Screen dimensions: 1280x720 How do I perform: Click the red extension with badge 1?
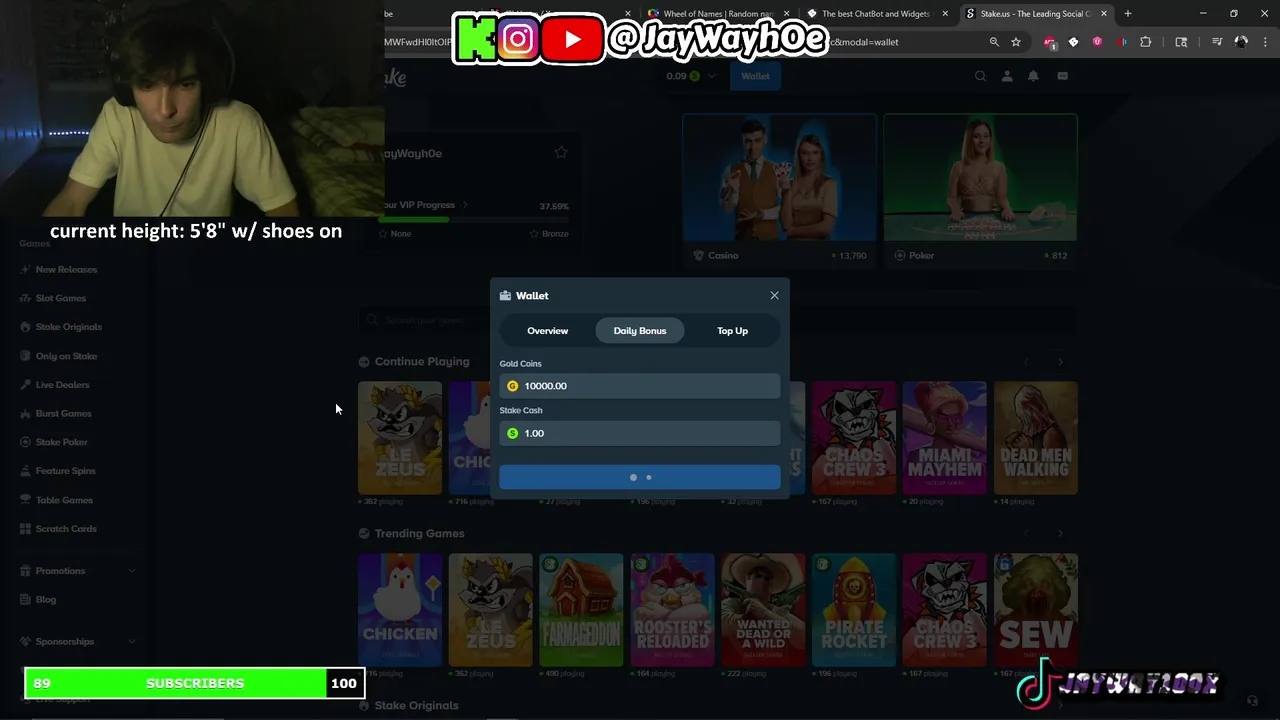tap(1049, 42)
